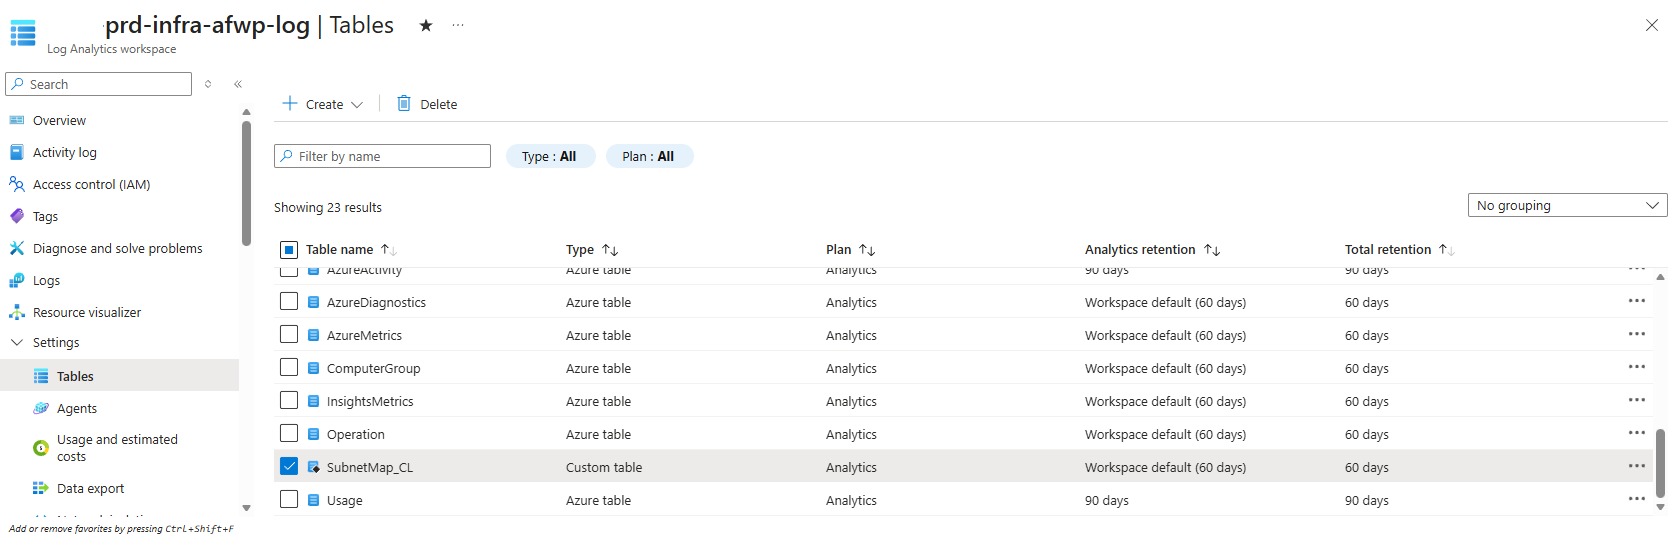Collapse the sidebar with double-chevron icon

tap(238, 84)
